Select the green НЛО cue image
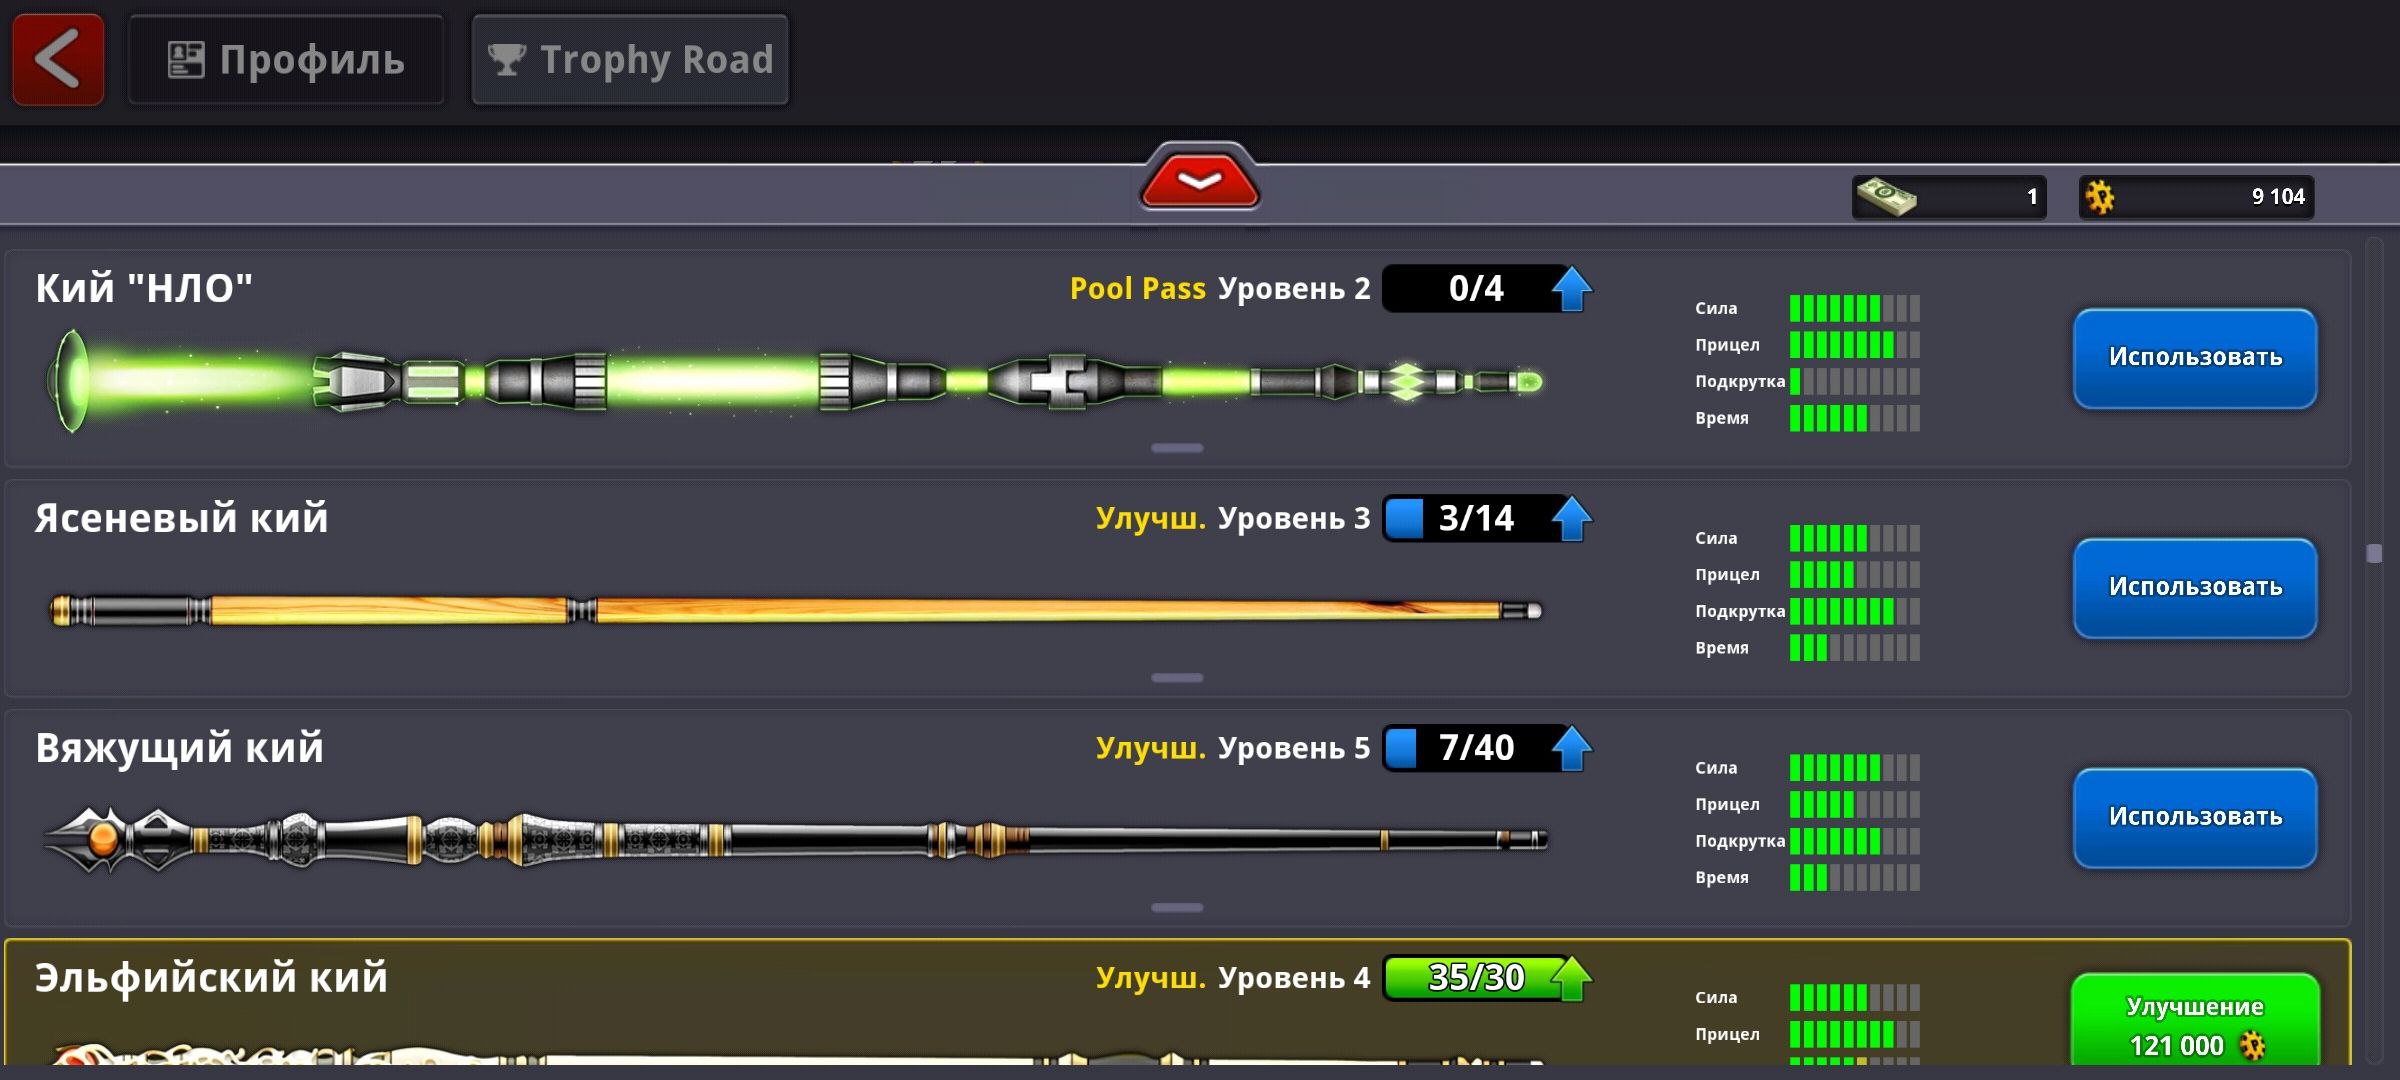This screenshot has width=2400, height=1080. click(x=795, y=381)
